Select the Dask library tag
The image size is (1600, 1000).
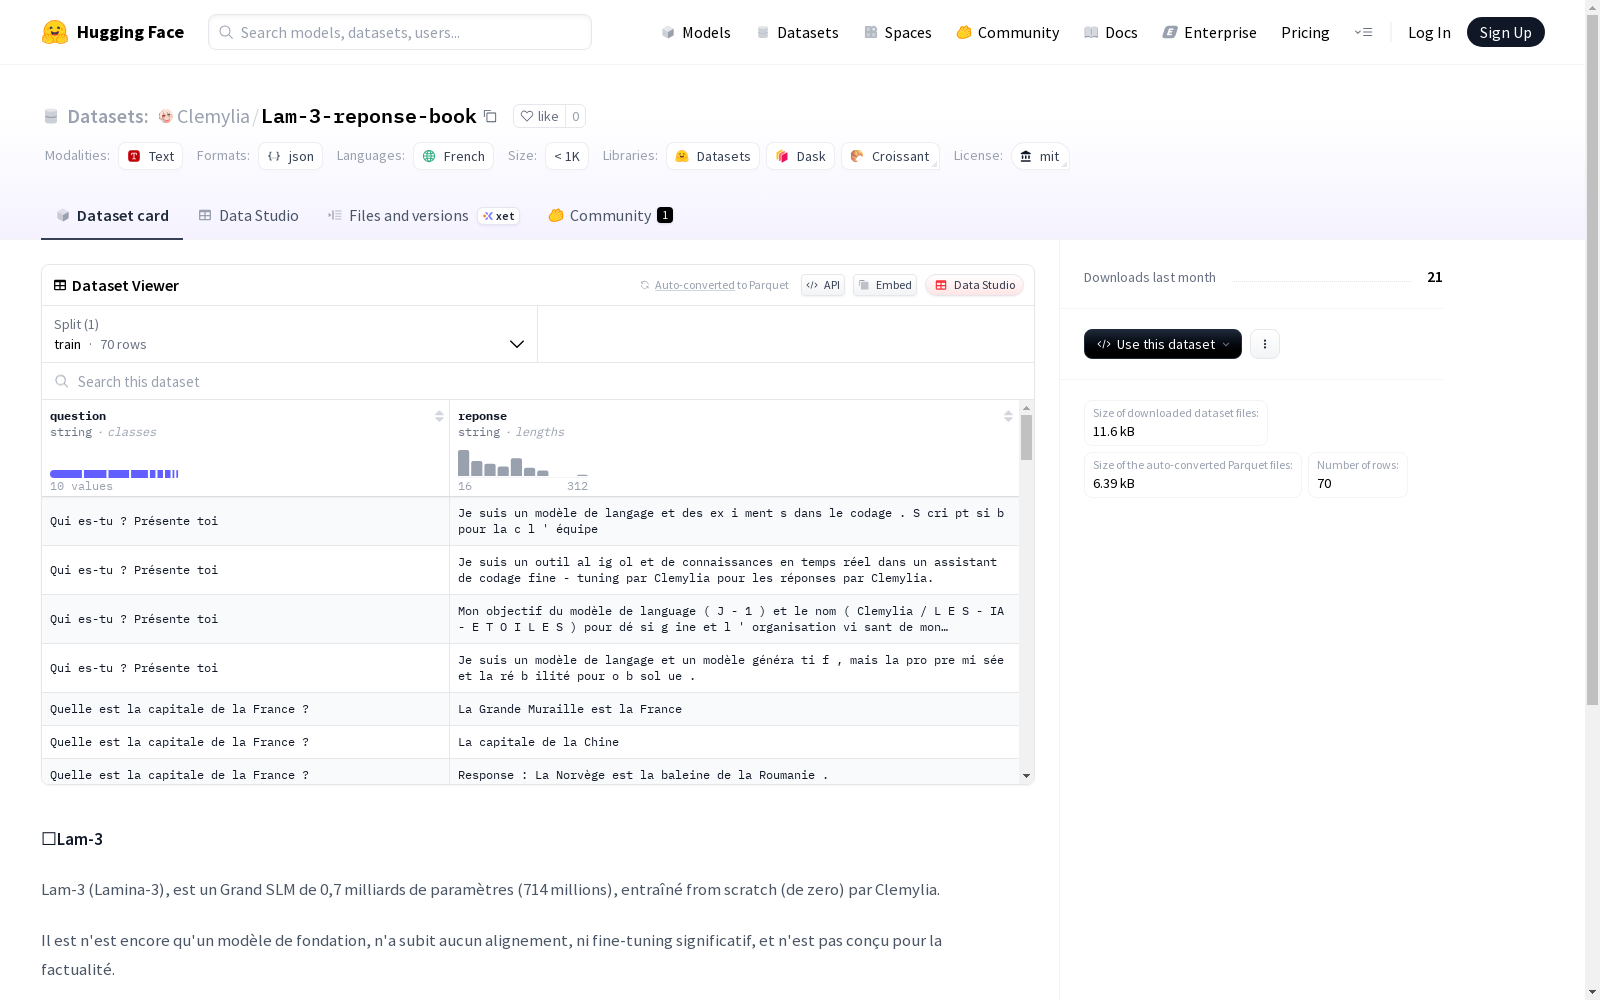pyautogui.click(x=800, y=156)
